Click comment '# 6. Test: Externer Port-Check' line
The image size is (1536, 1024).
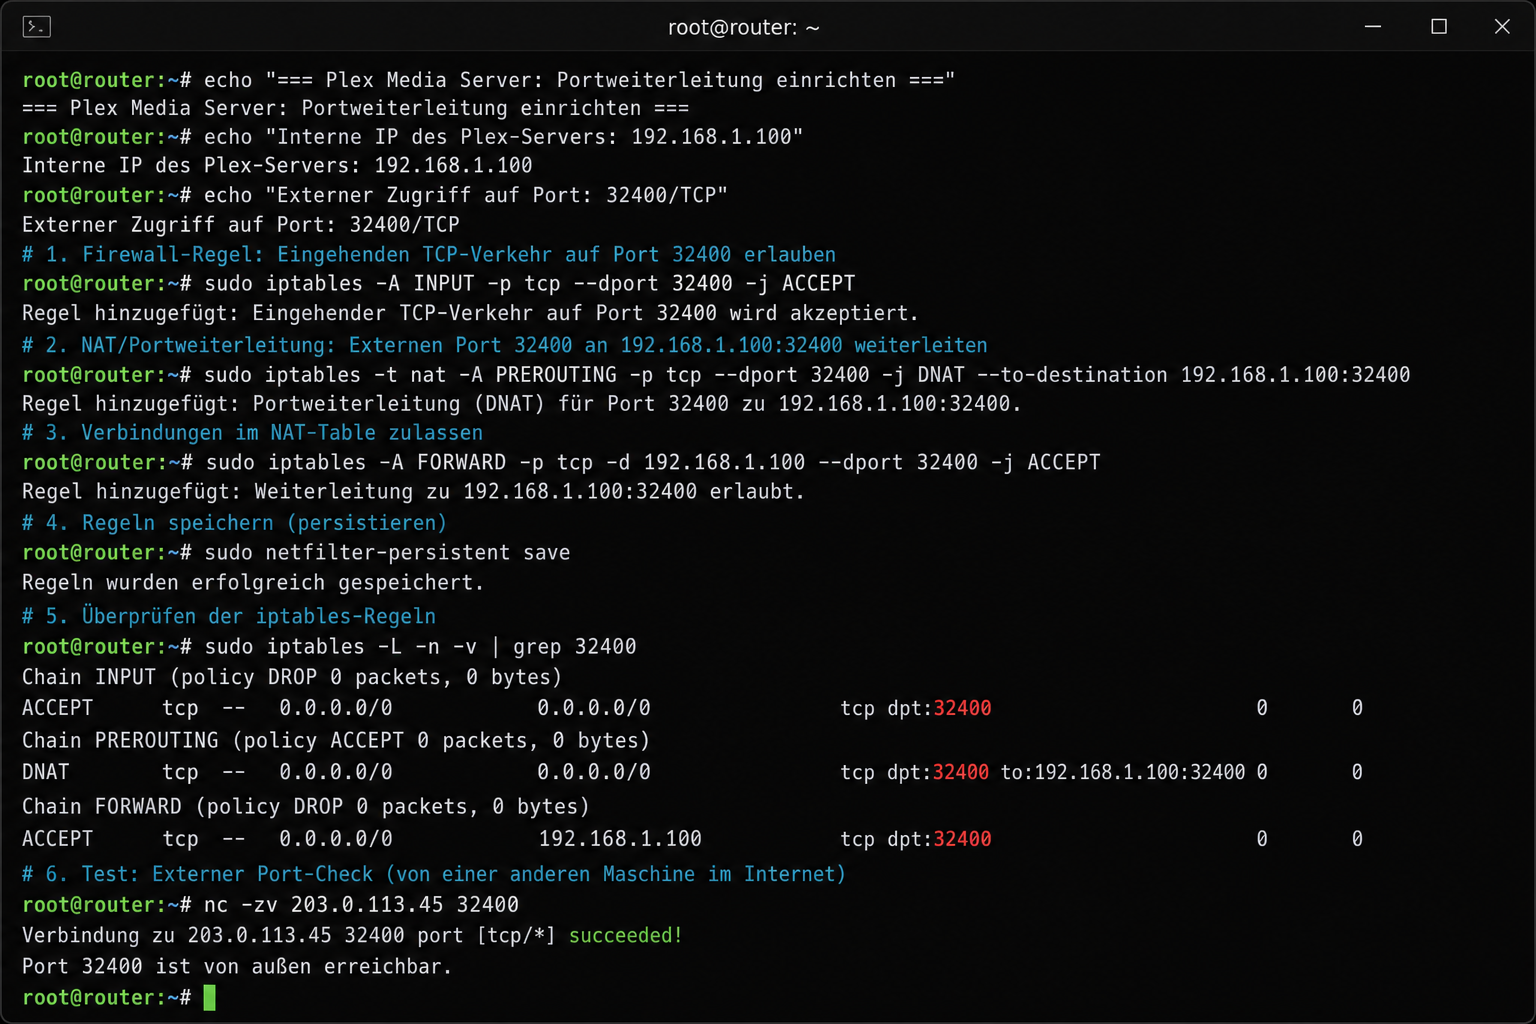coord(434,874)
